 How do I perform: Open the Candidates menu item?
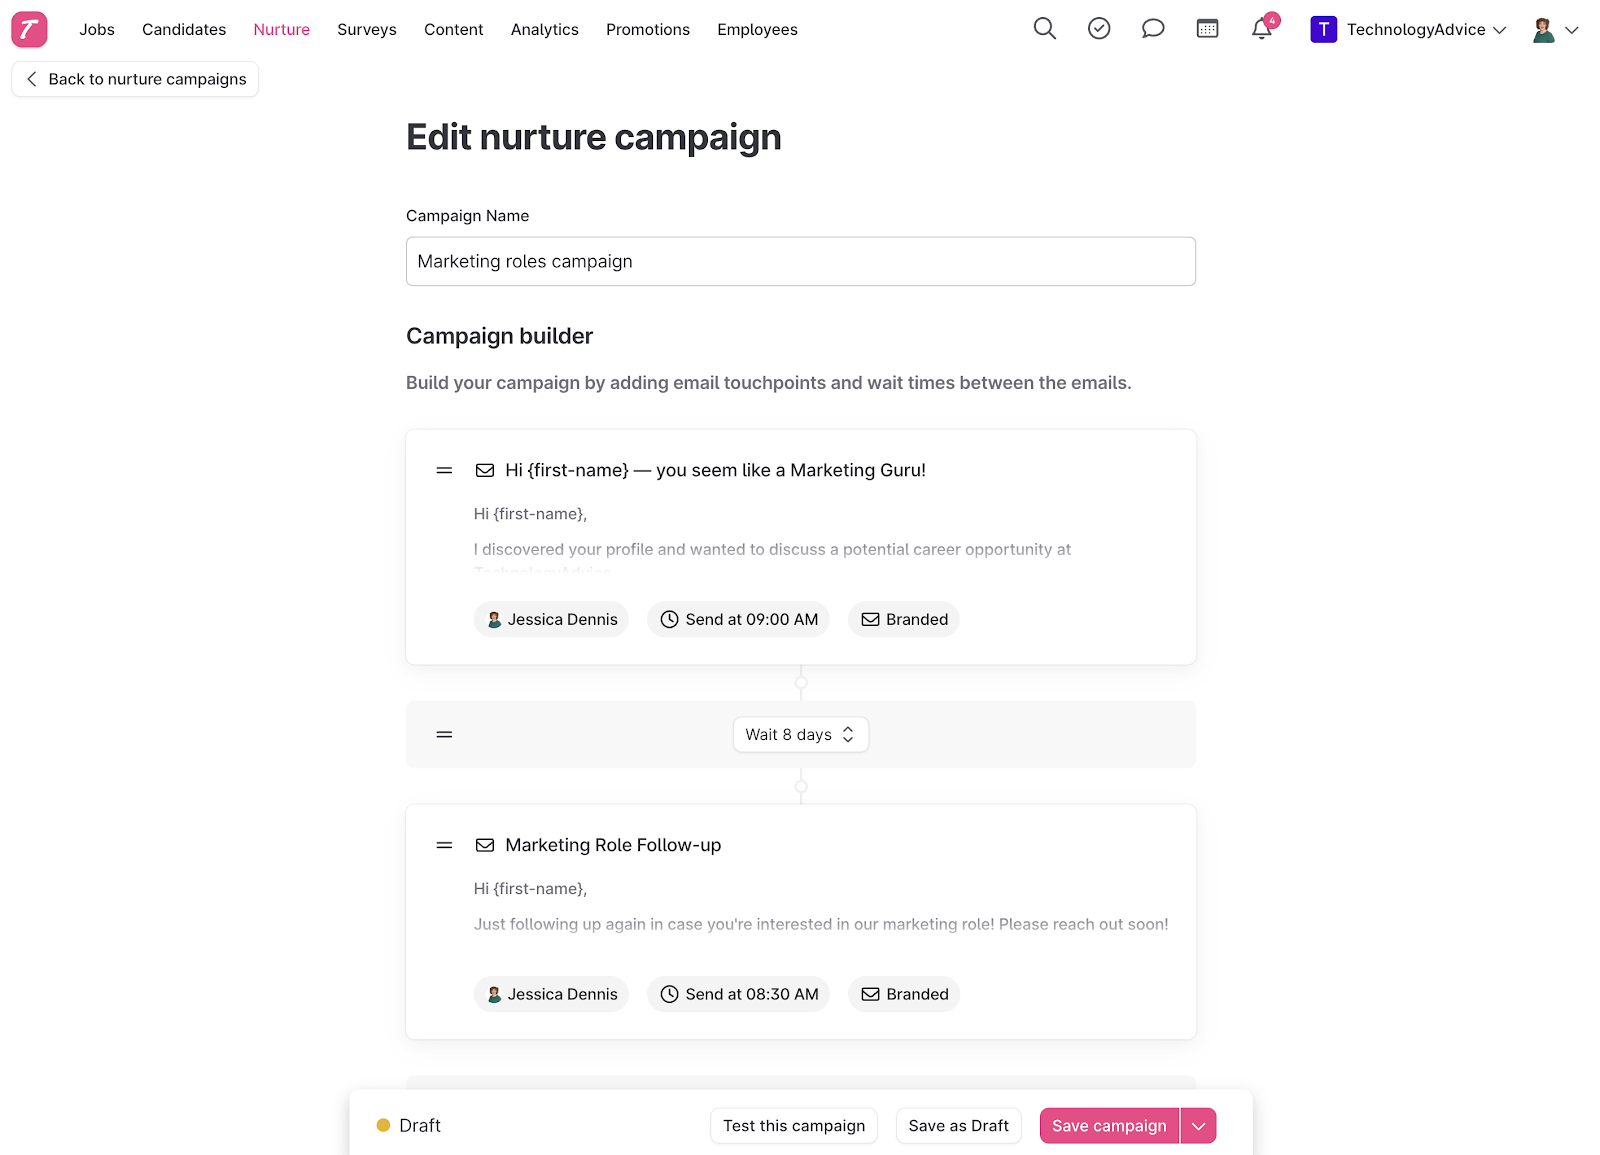[184, 30]
